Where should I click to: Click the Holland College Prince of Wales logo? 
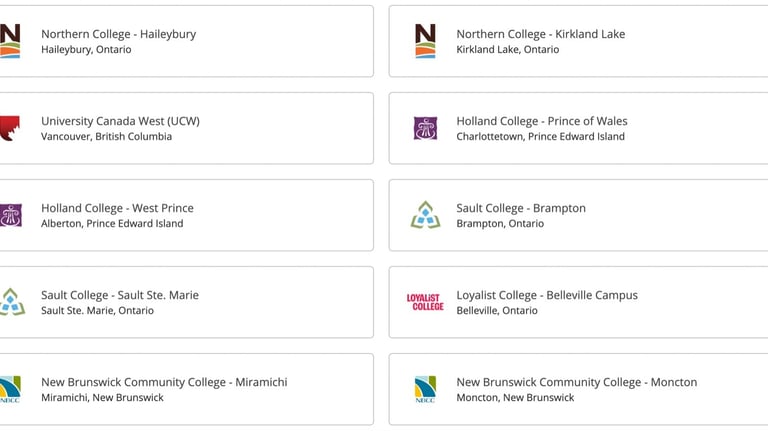click(x=425, y=128)
